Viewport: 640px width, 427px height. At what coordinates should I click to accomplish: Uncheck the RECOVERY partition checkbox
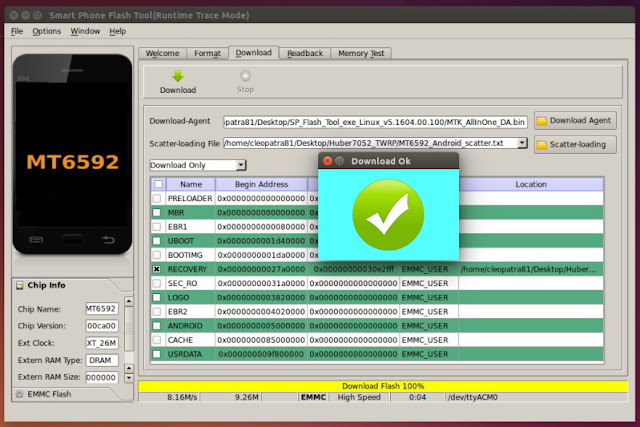(157, 269)
